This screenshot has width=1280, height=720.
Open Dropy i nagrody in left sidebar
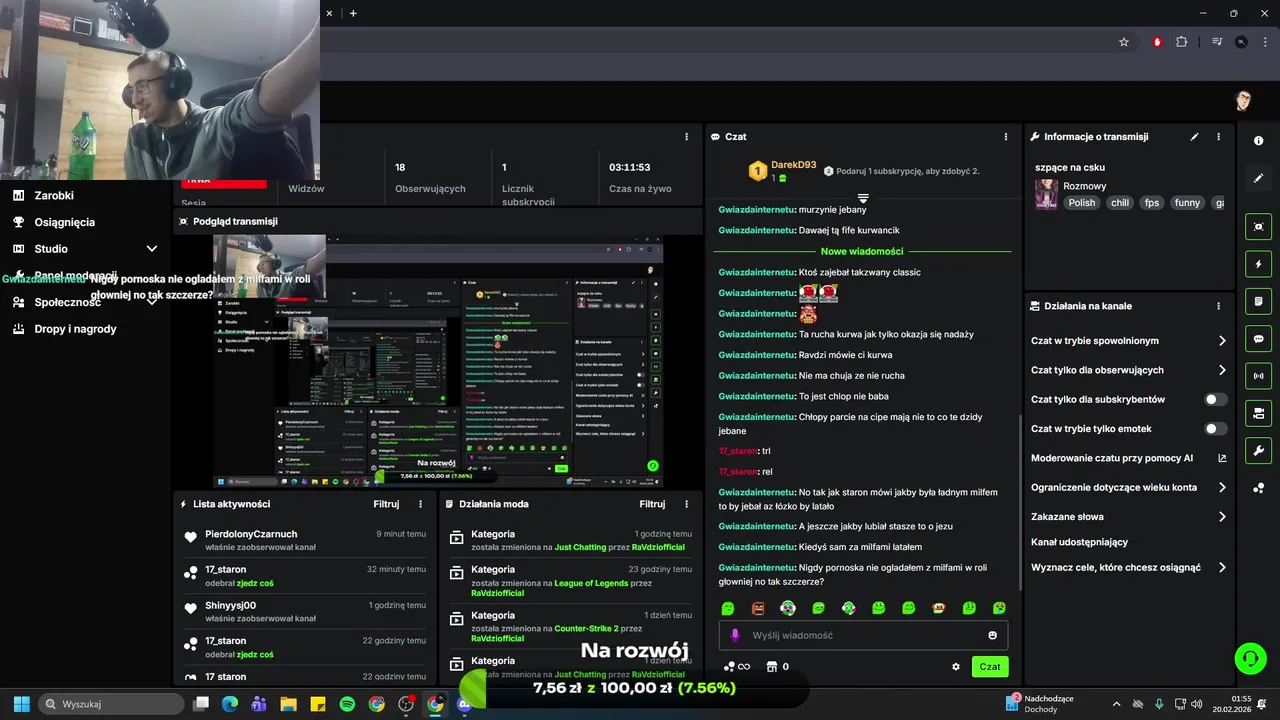(75, 329)
